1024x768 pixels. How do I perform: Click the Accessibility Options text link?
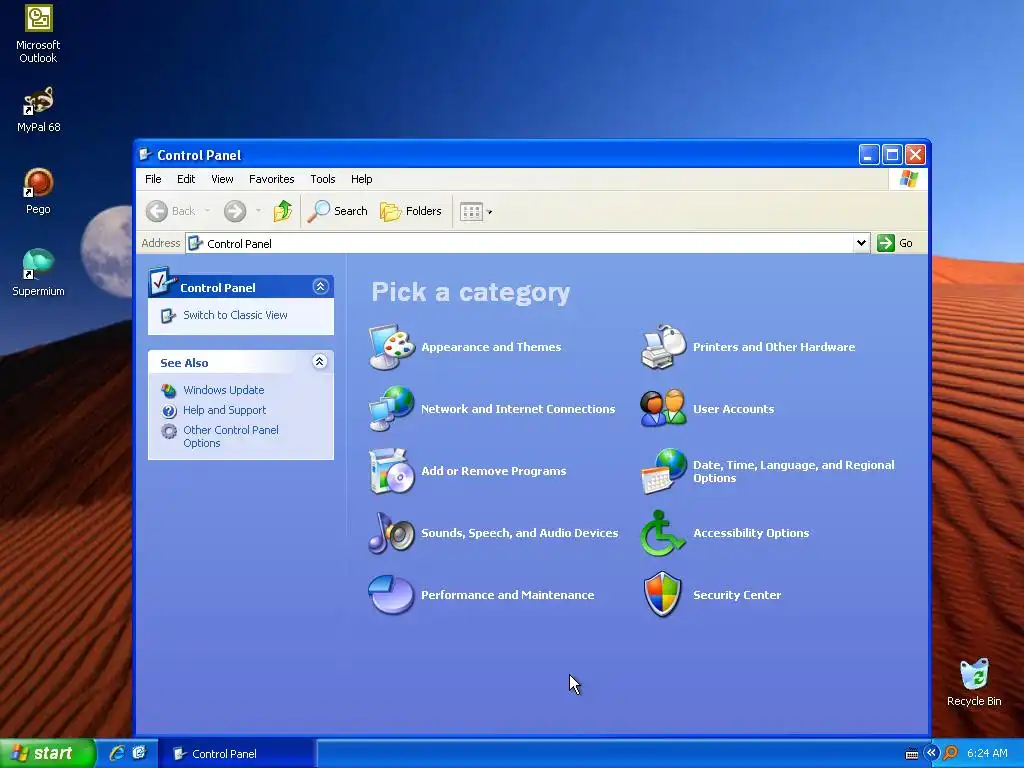point(751,533)
